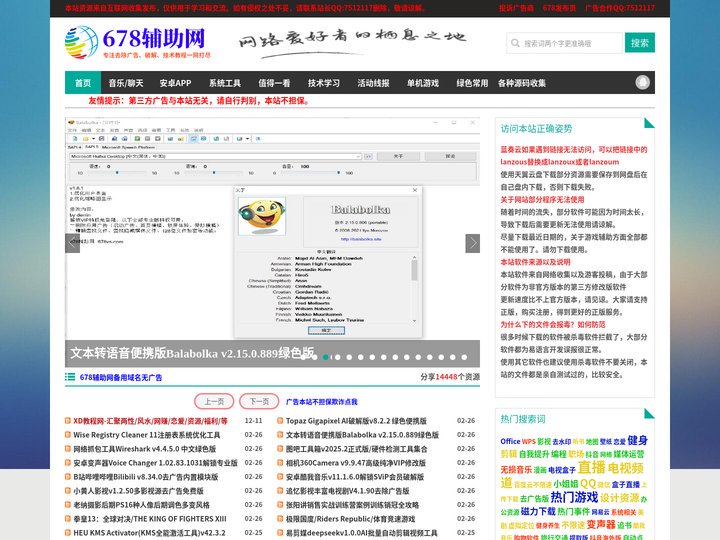Open Topaz Gigapixel AI v8.2.2 article
Image resolution: width=720 pixels, height=540 pixels.
pyautogui.click(x=356, y=421)
